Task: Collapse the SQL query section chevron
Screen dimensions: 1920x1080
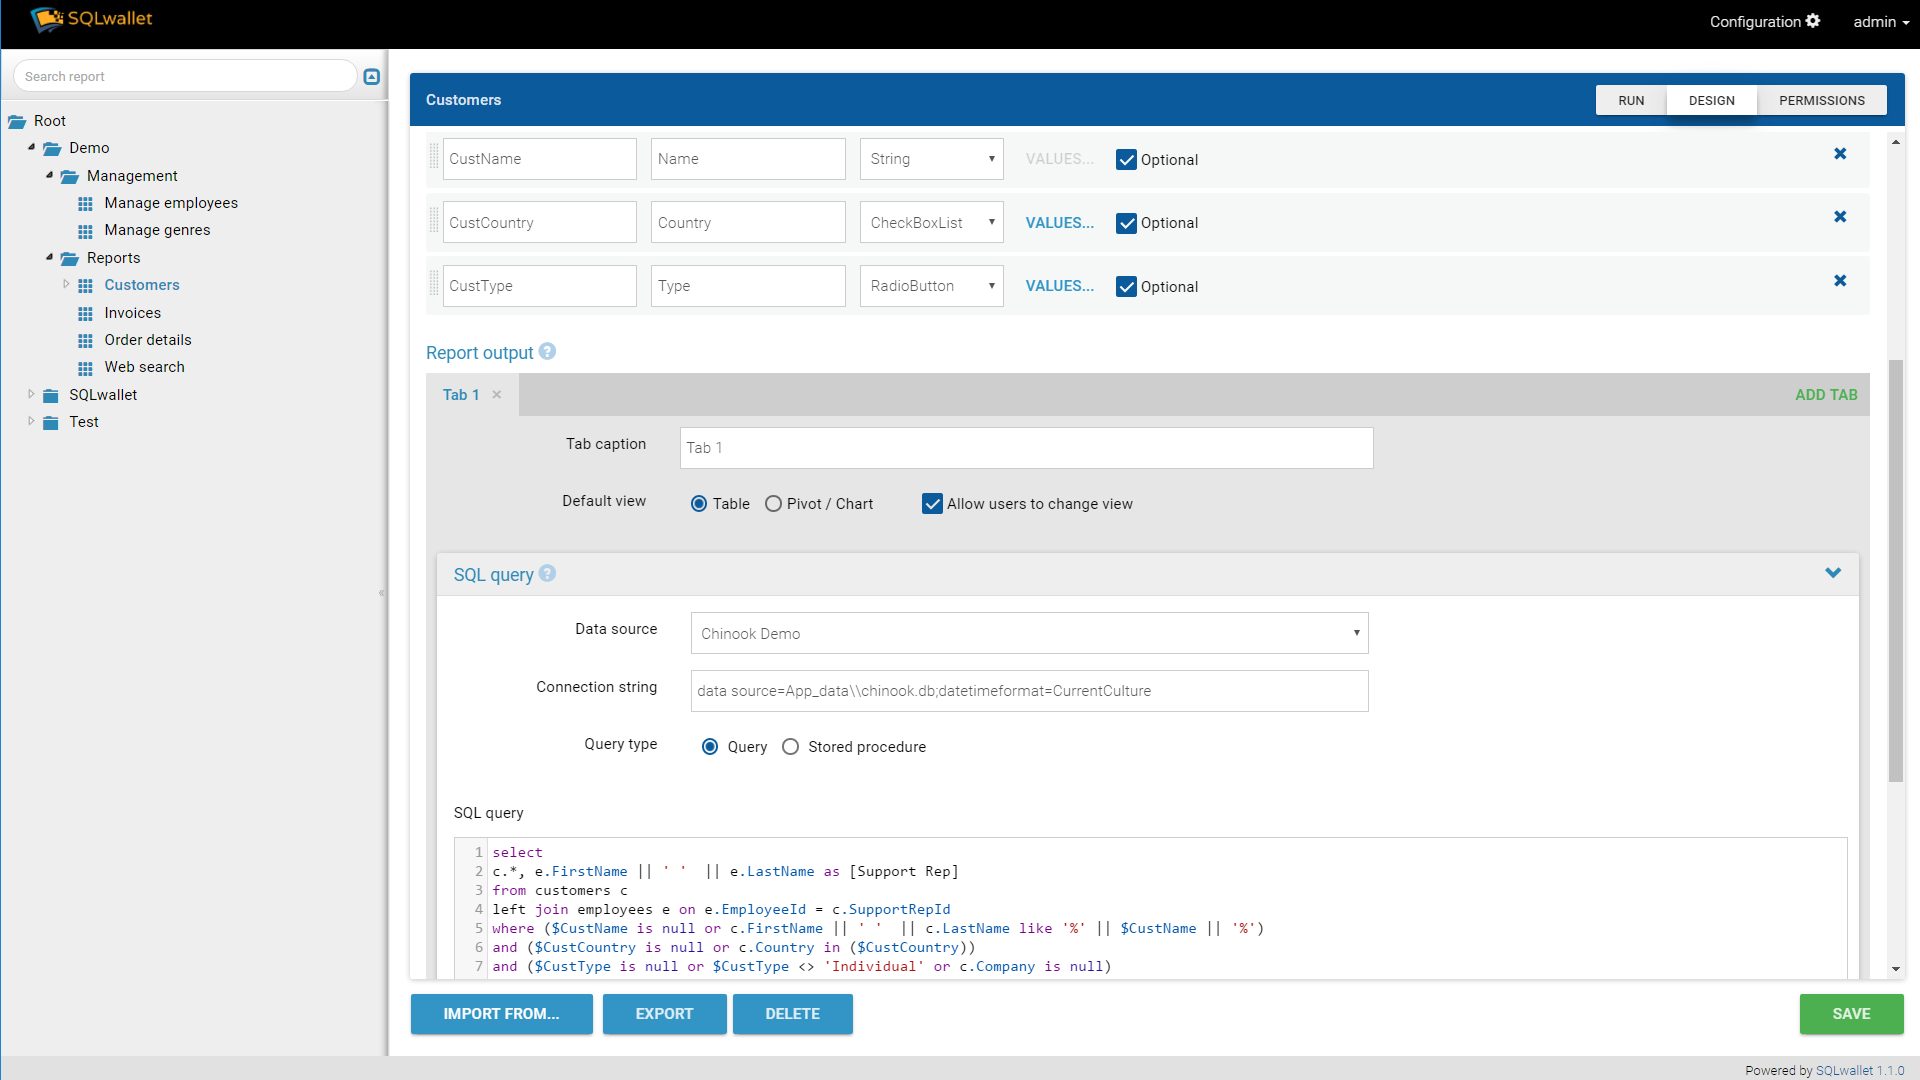Action: pos(1833,573)
